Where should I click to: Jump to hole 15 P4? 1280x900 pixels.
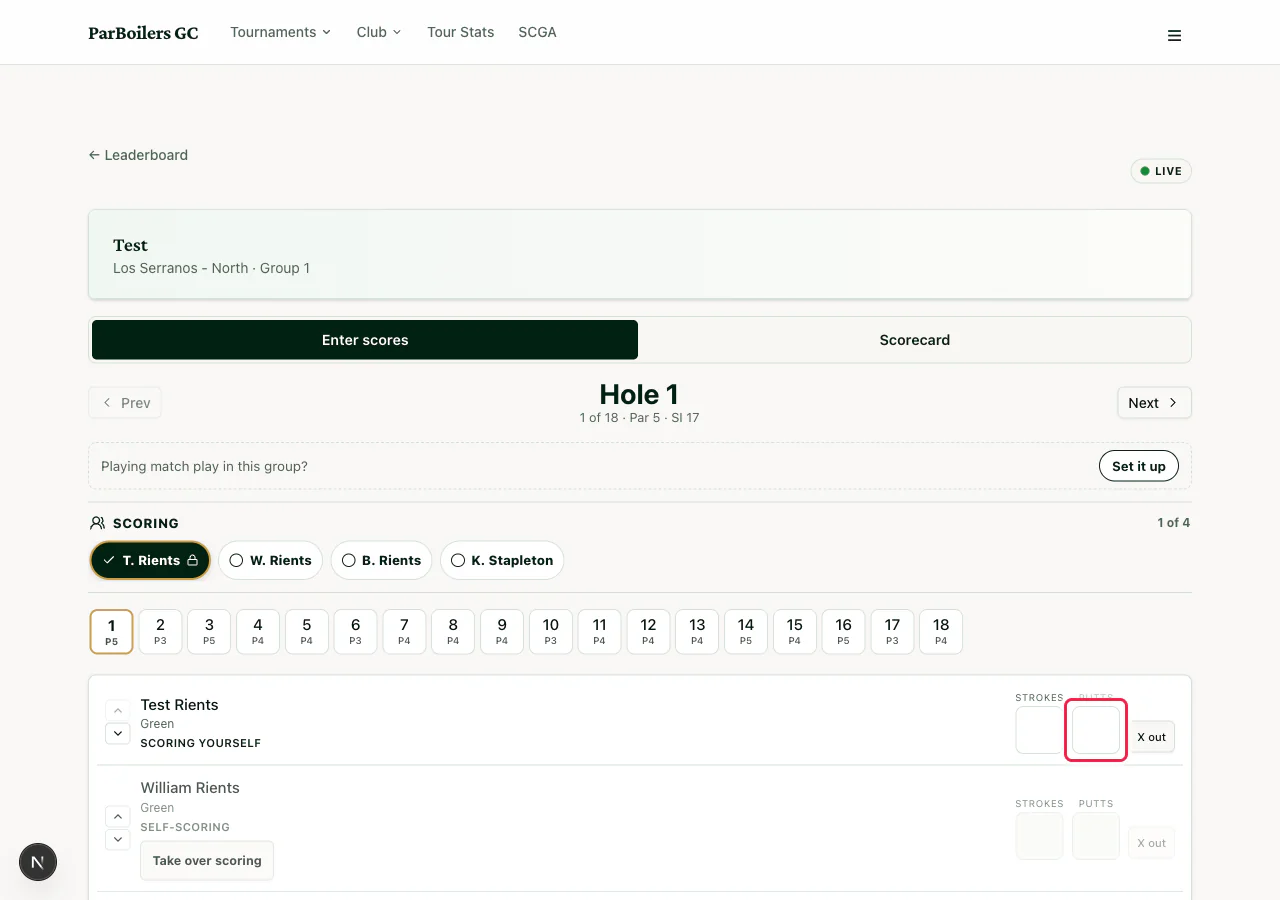795,632
